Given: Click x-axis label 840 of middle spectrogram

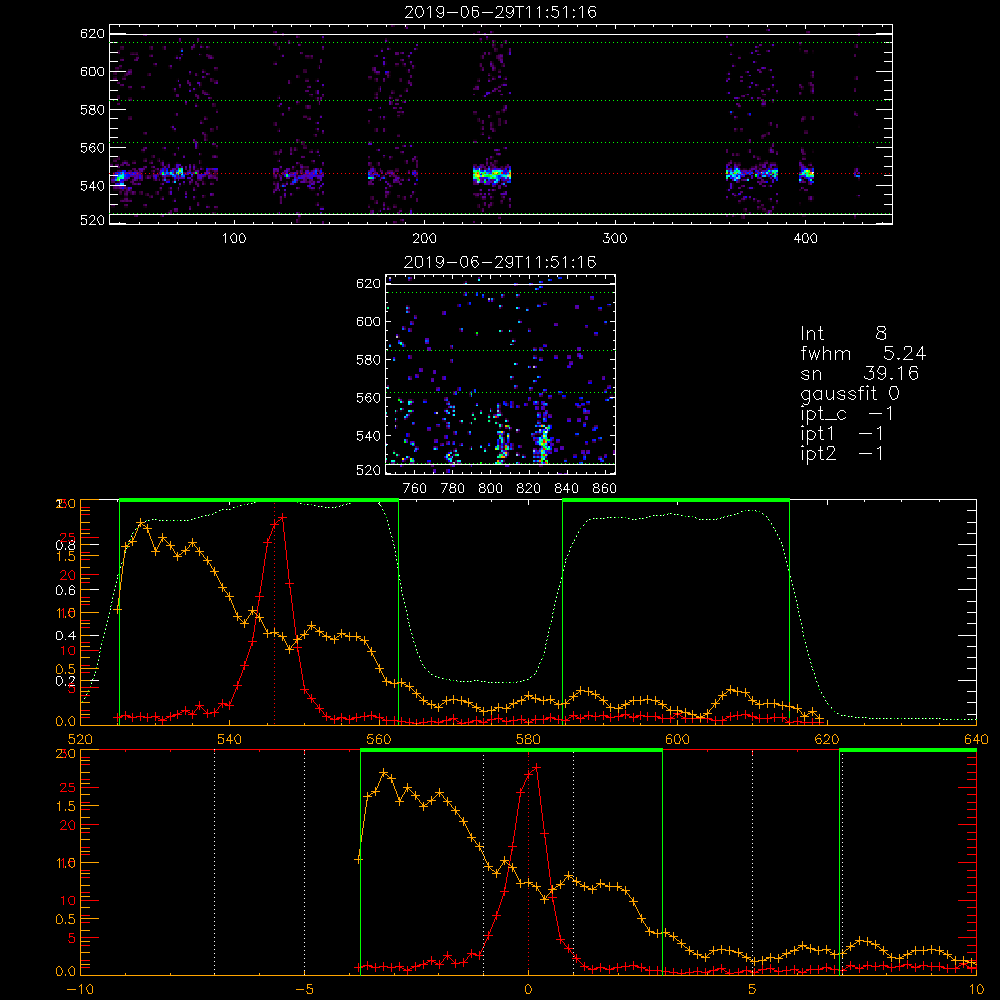Looking at the screenshot, I should point(566,489).
